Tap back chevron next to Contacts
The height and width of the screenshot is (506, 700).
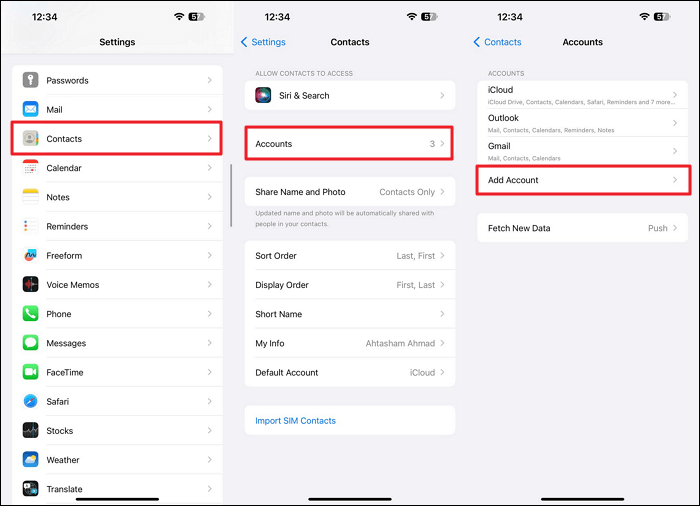pos(476,42)
